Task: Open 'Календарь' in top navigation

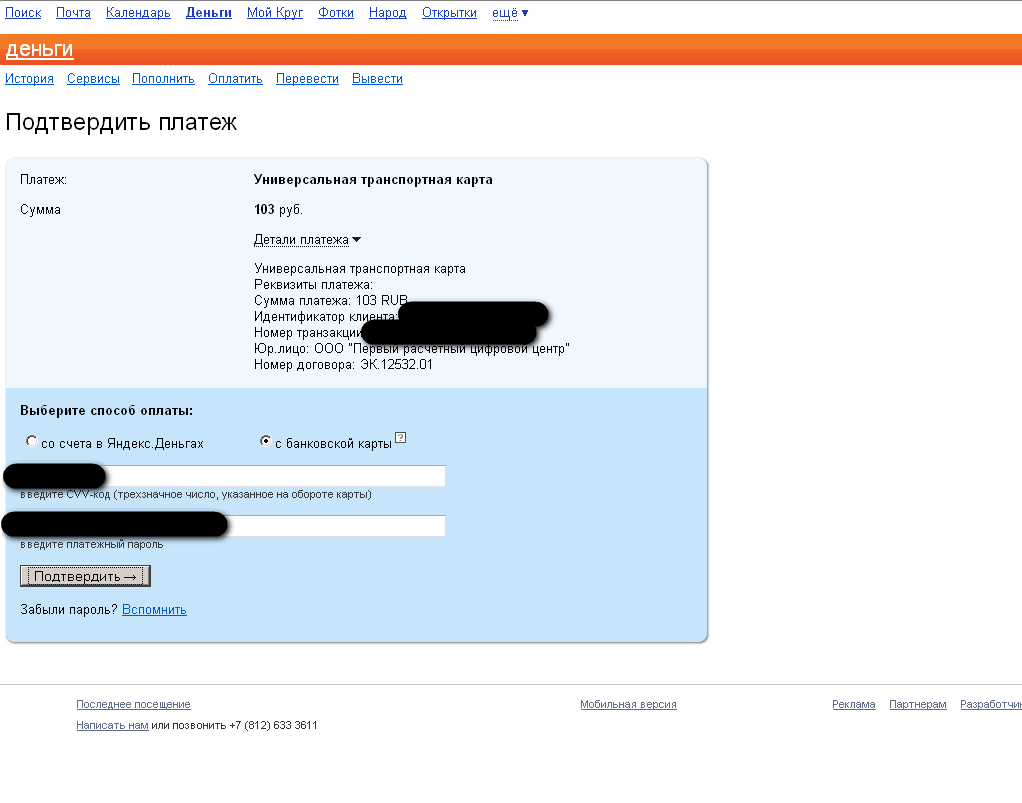Action: pyautogui.click(x=138, y=13)
